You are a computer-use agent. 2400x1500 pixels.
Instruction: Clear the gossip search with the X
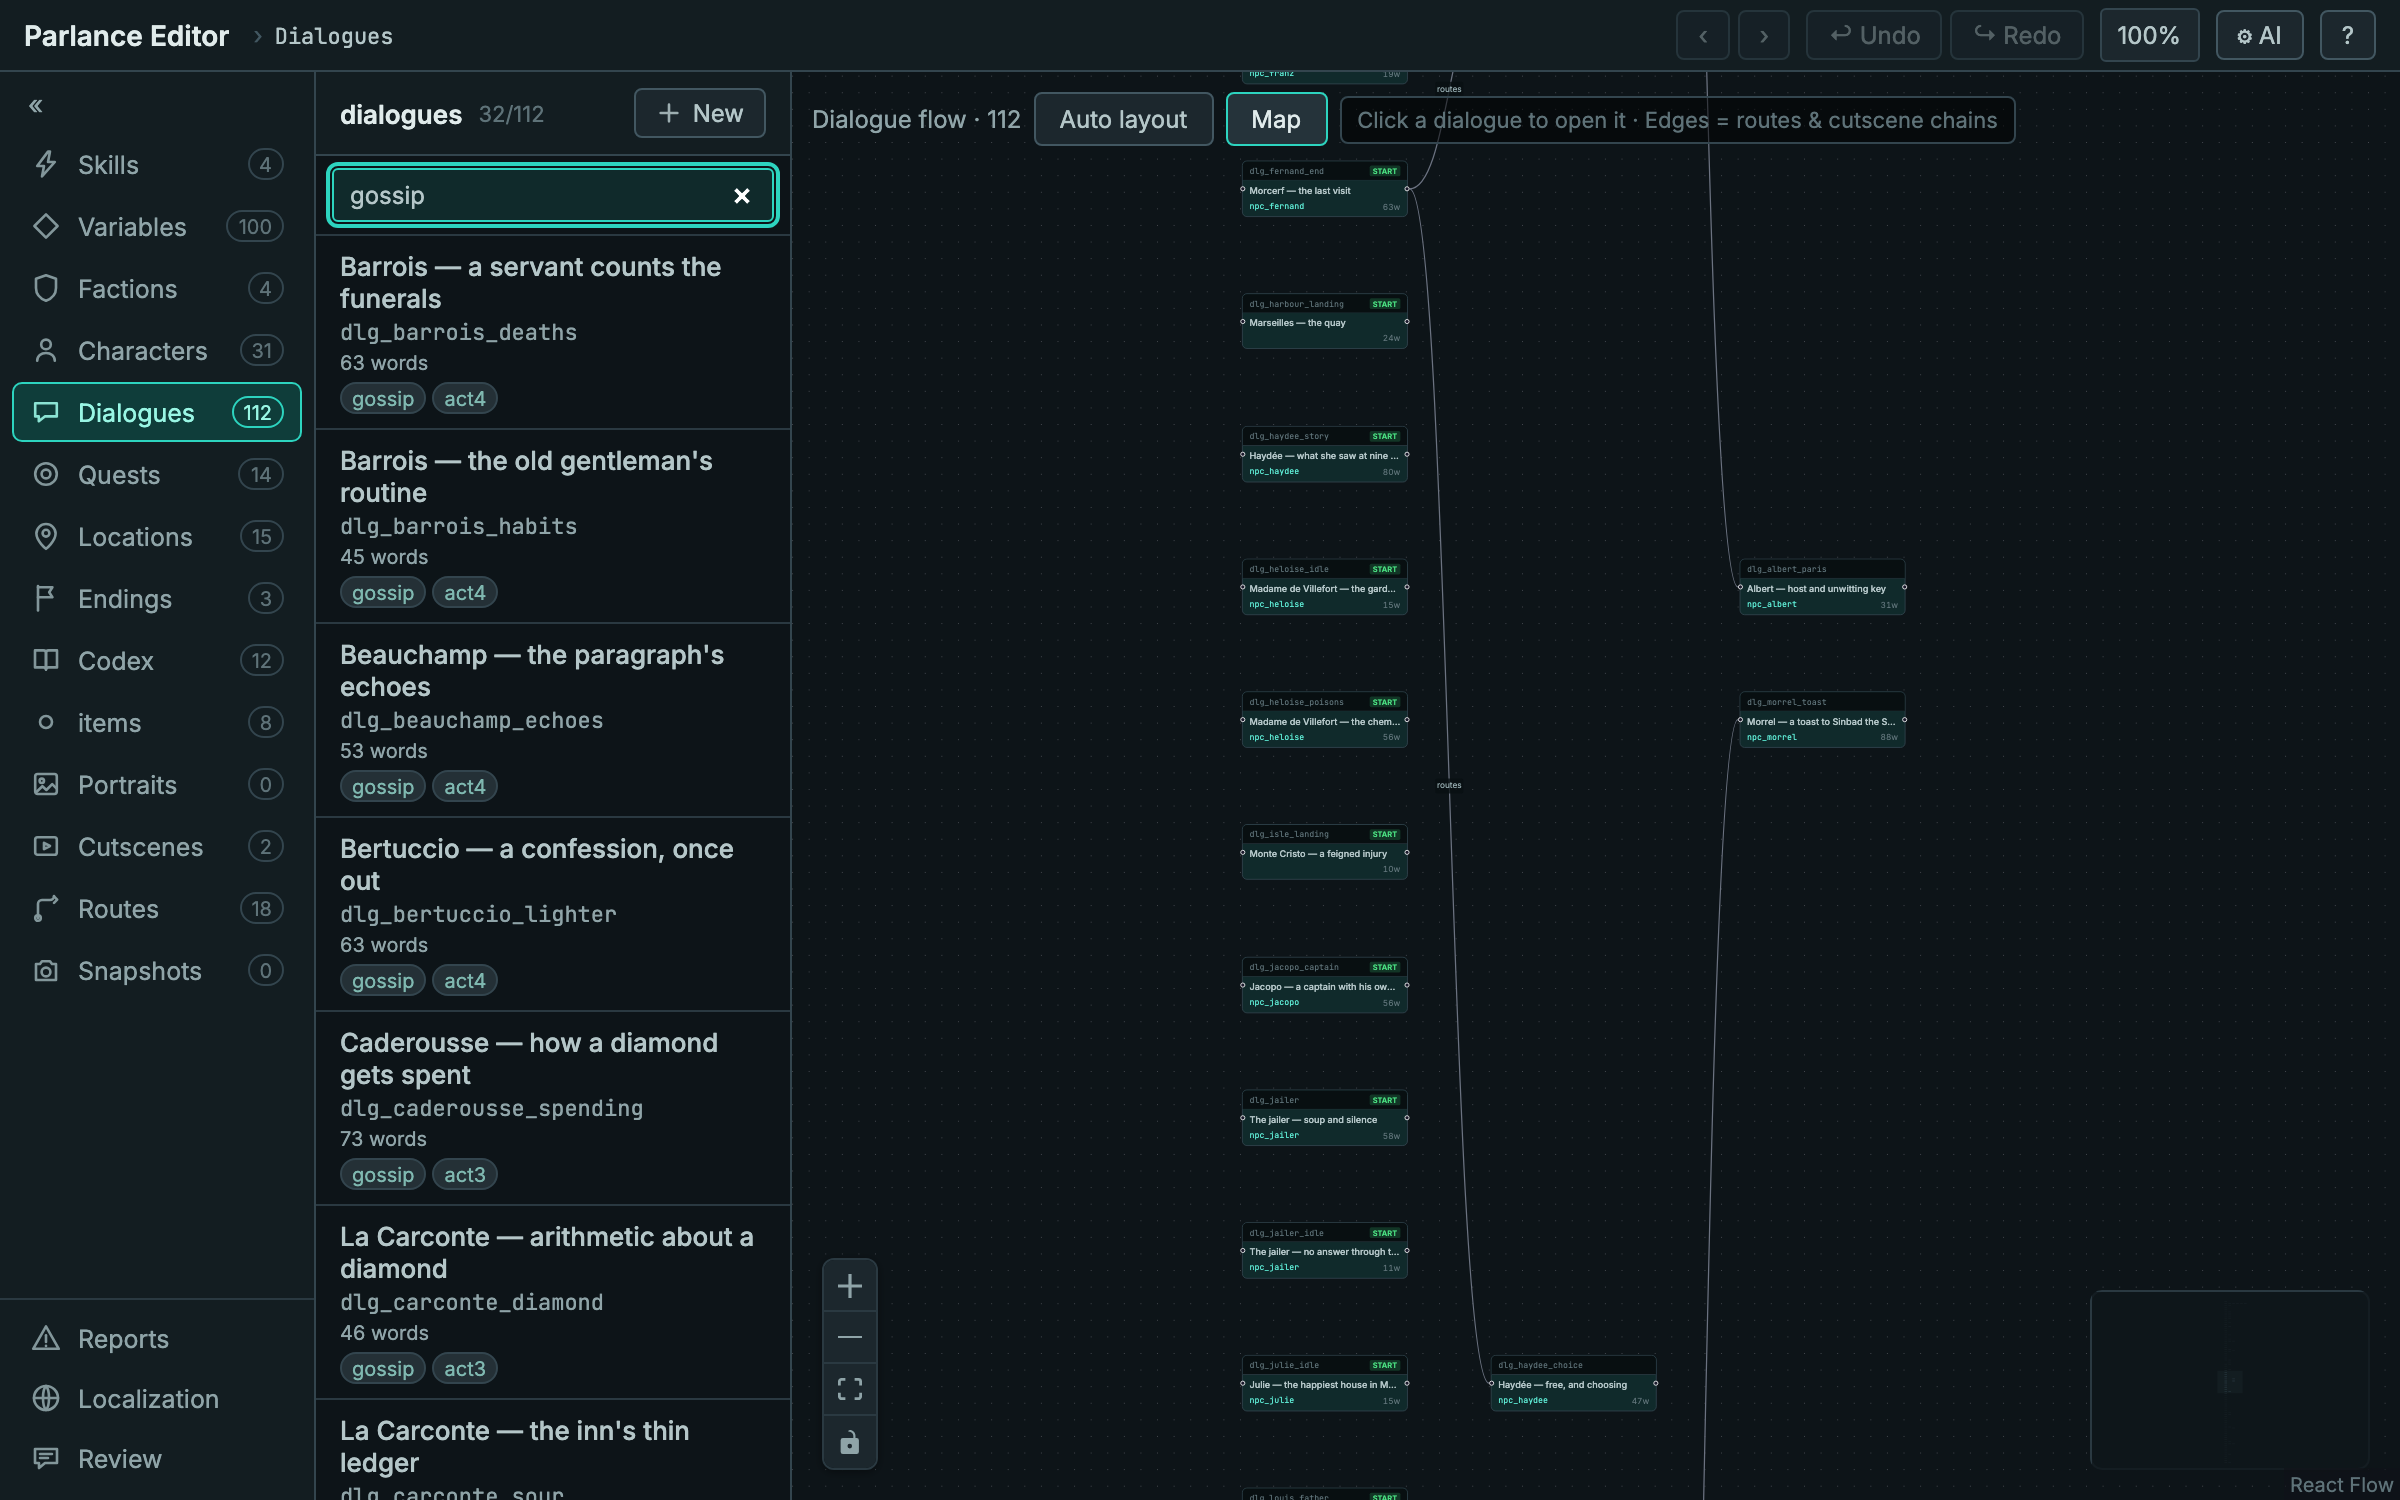[742, 196]
